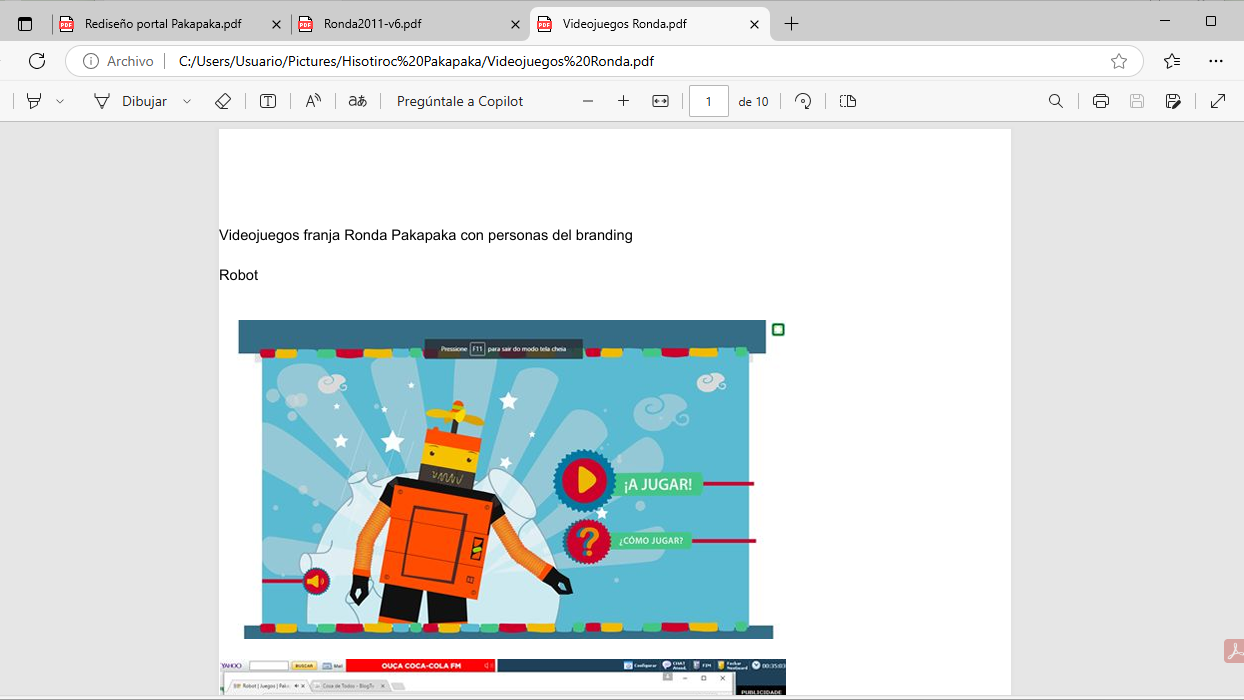Select the highlight tool
This screenshot has height=700, width=1244.
coord(34,101)
